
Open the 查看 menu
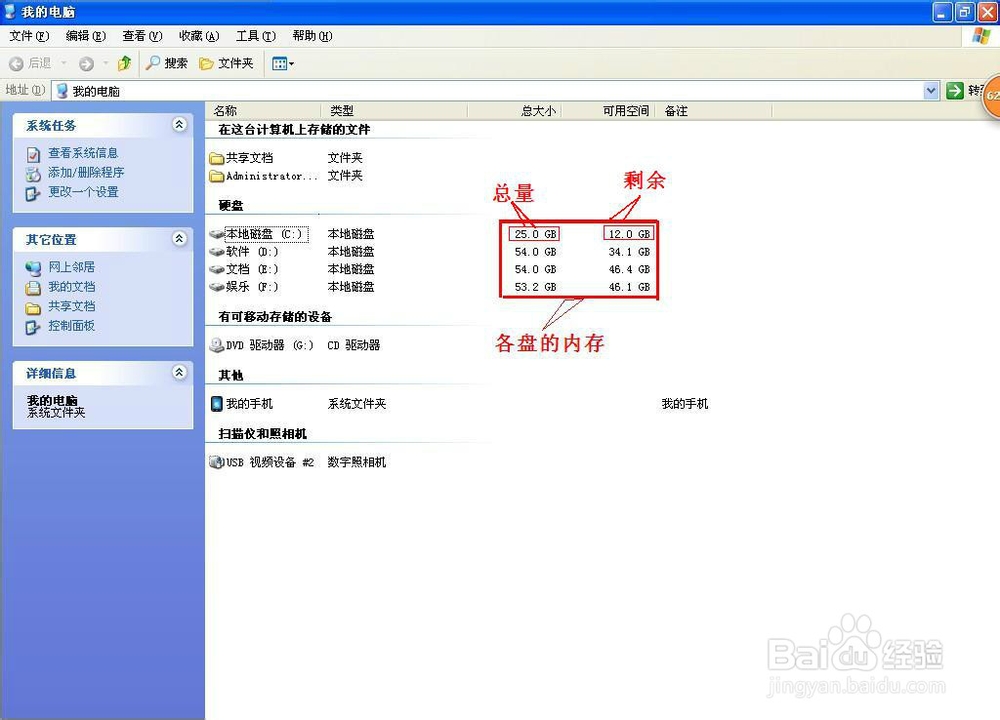pyautogui.click(x=141, y=35)
